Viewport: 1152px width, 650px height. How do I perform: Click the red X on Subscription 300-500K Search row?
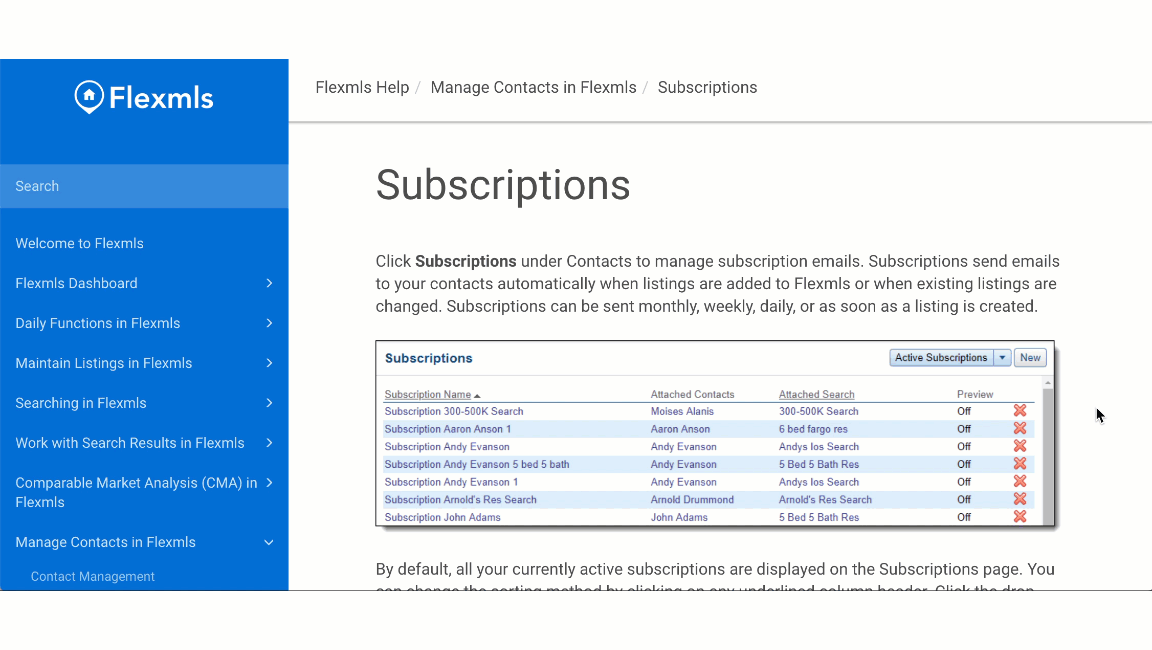(1019, 411)
